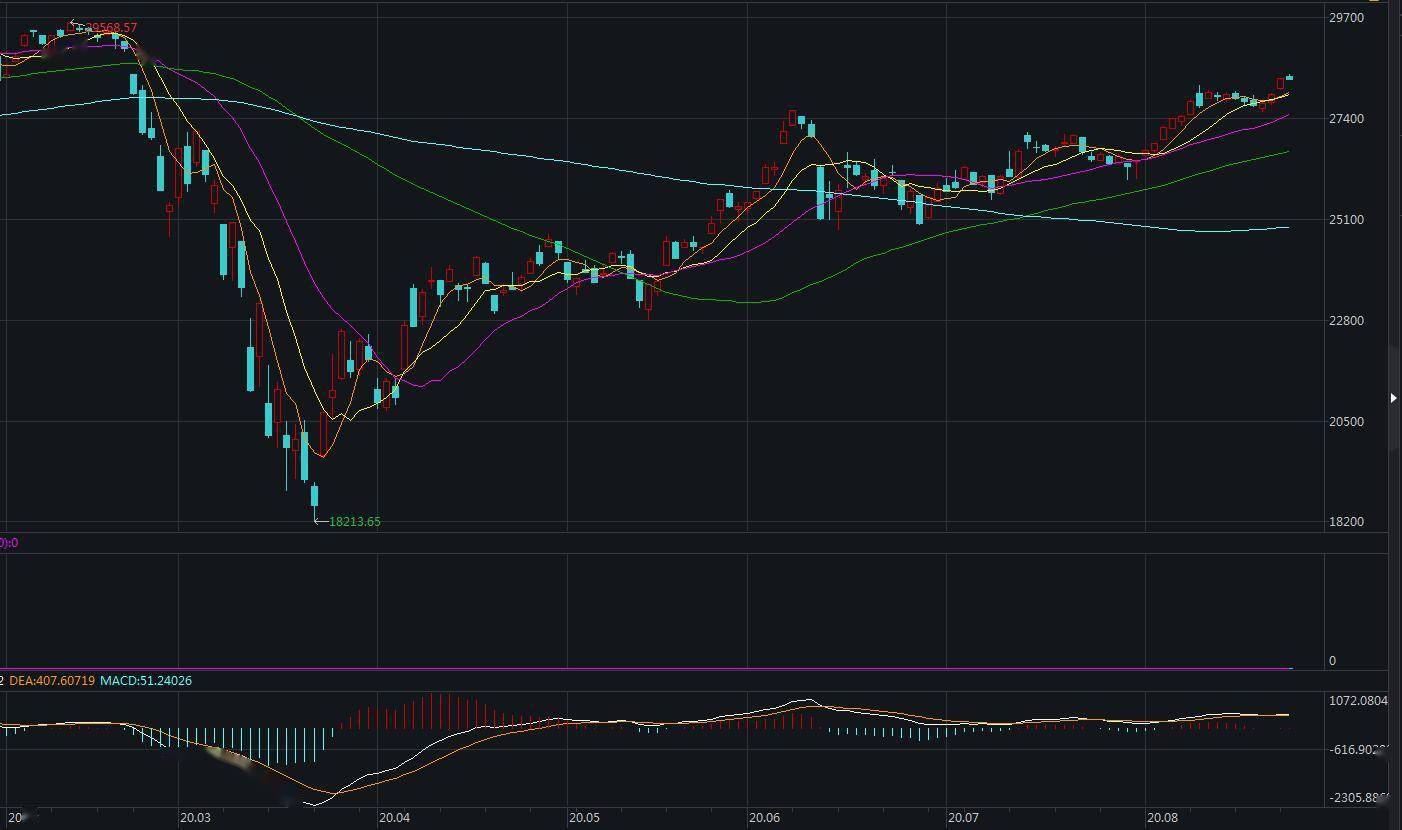Select the MACD:51.24026 indicator label

click(146, 680)
